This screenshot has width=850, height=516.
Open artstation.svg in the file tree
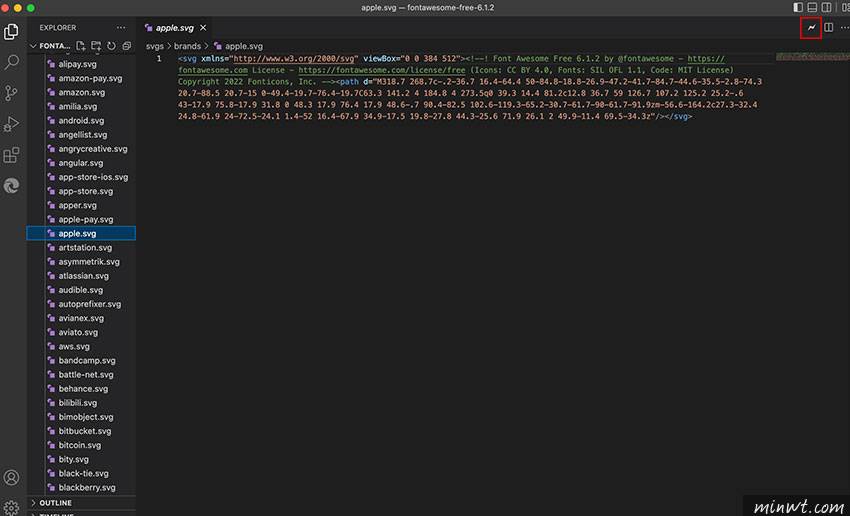pos(85,247)
